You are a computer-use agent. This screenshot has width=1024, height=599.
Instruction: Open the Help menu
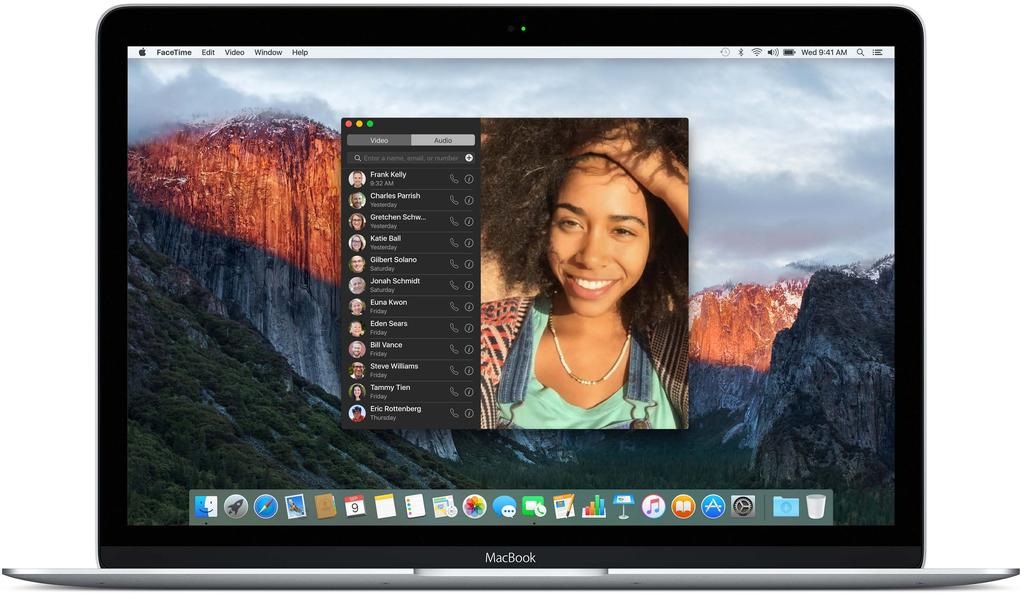click(300, 52)
